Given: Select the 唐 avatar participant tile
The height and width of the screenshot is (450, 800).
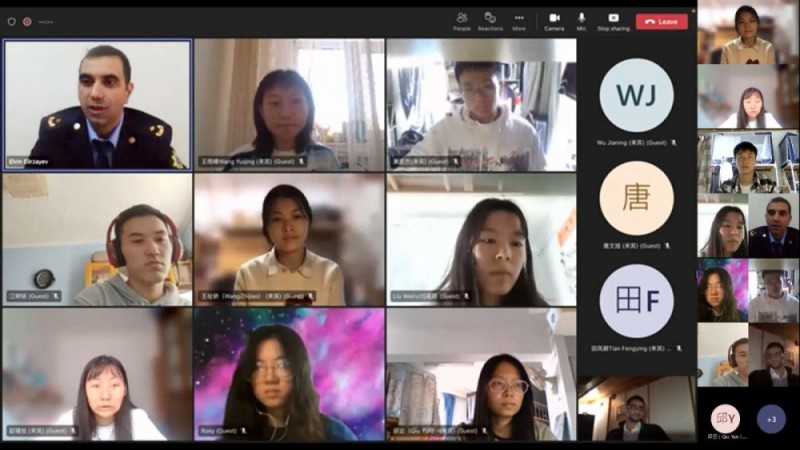Looking at the screenshot, I should pos(636,198).
